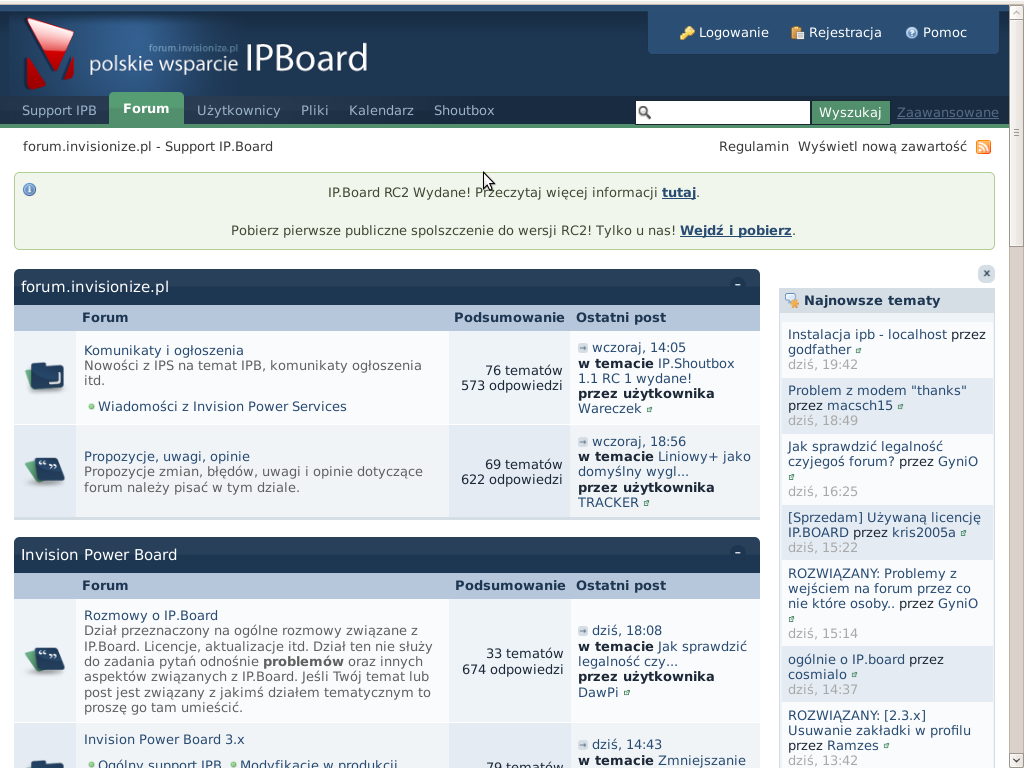Click last-post arrow icon beside dziś, 18:08

583,631
